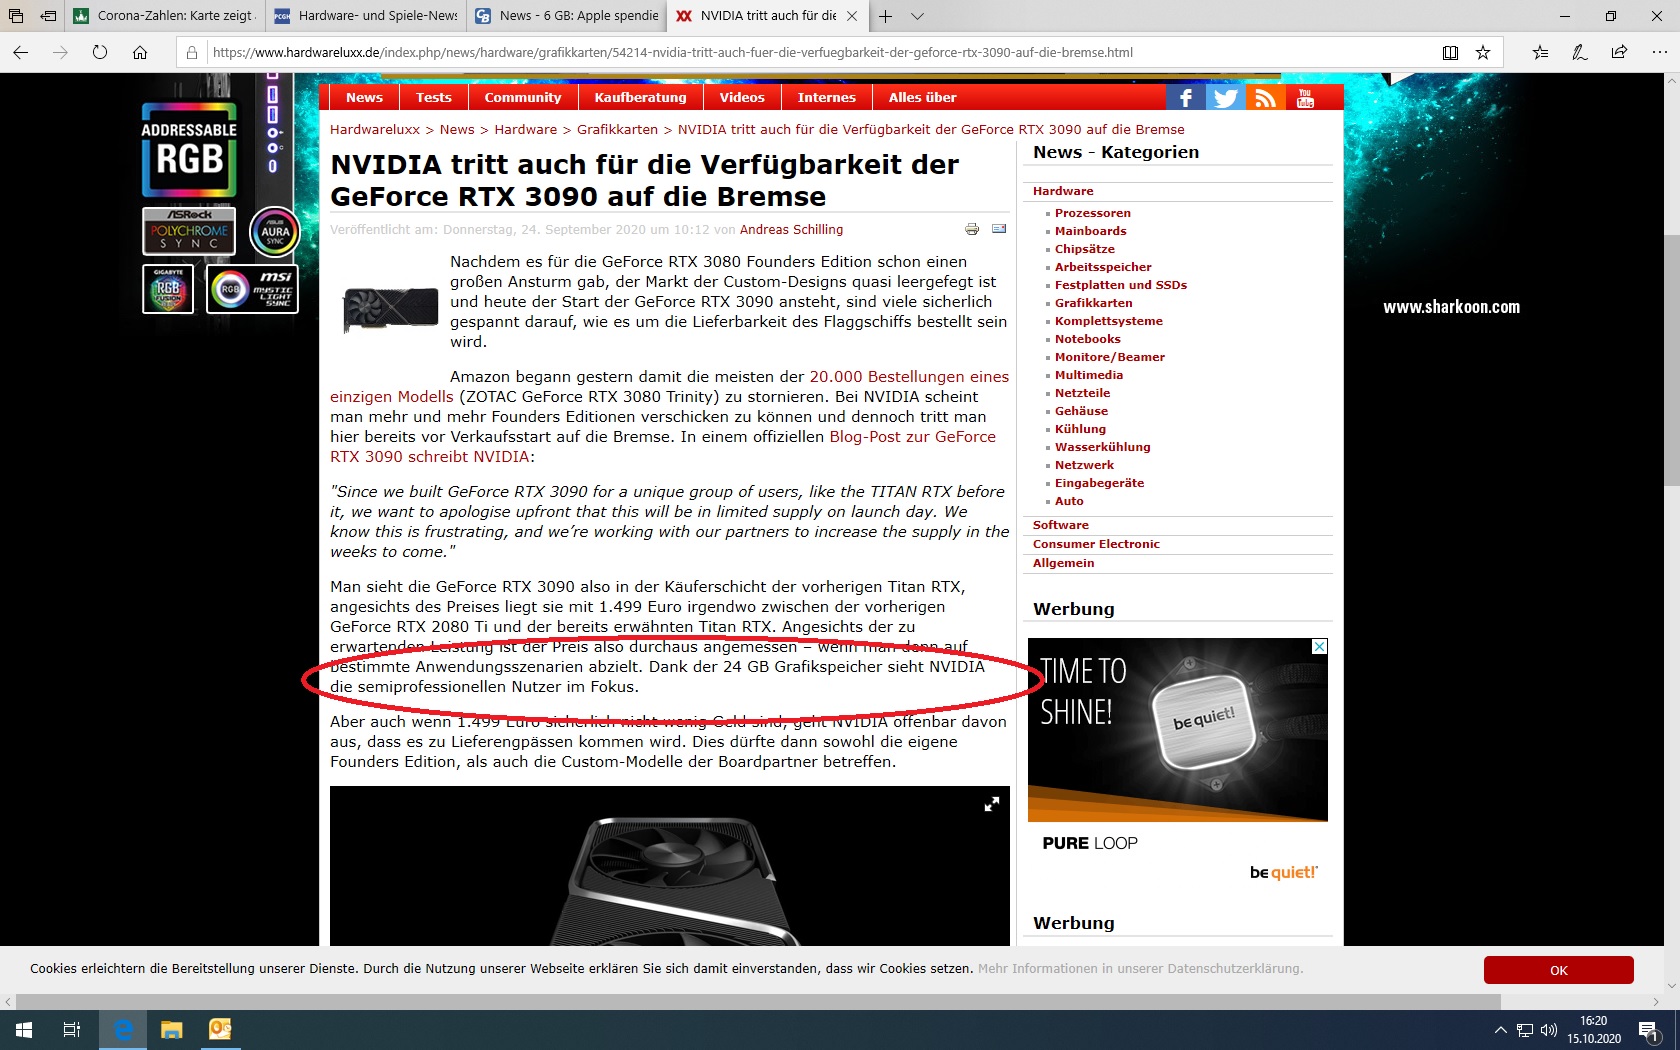Open the Tests menu
Screen dimensions: 1680x1050
[433, 97]
